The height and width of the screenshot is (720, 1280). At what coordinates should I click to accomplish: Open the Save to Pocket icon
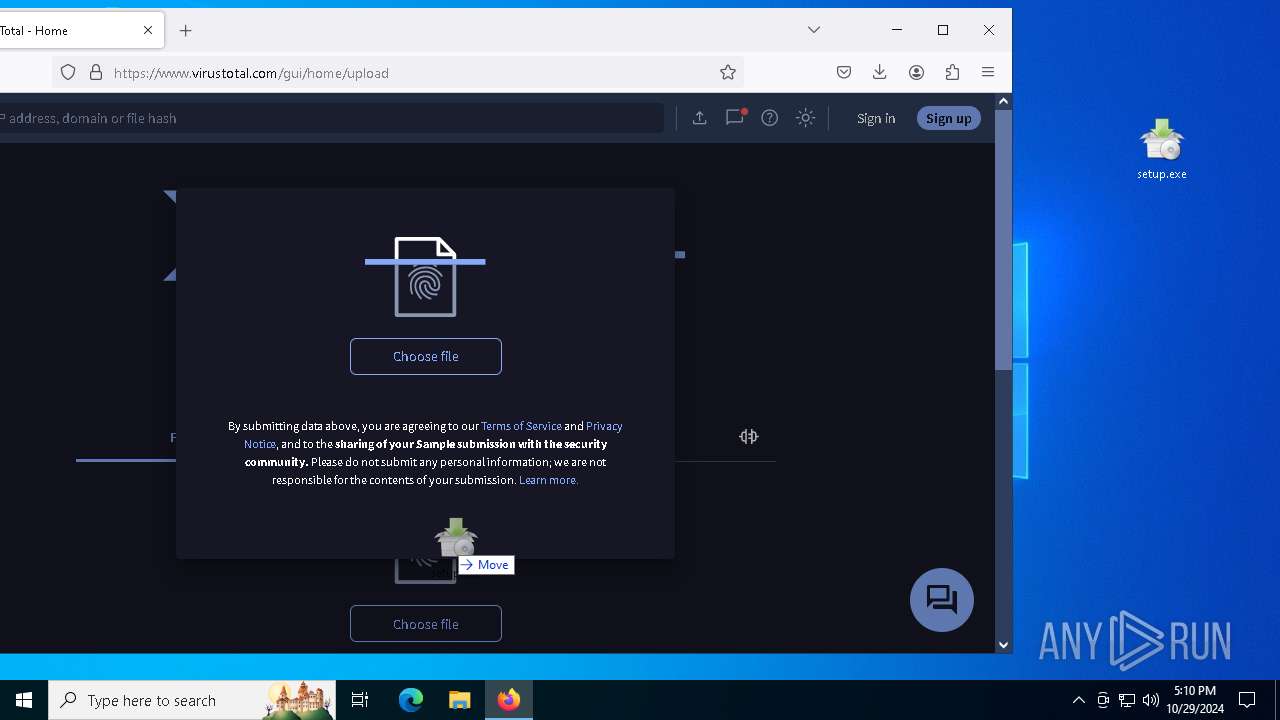844,72
